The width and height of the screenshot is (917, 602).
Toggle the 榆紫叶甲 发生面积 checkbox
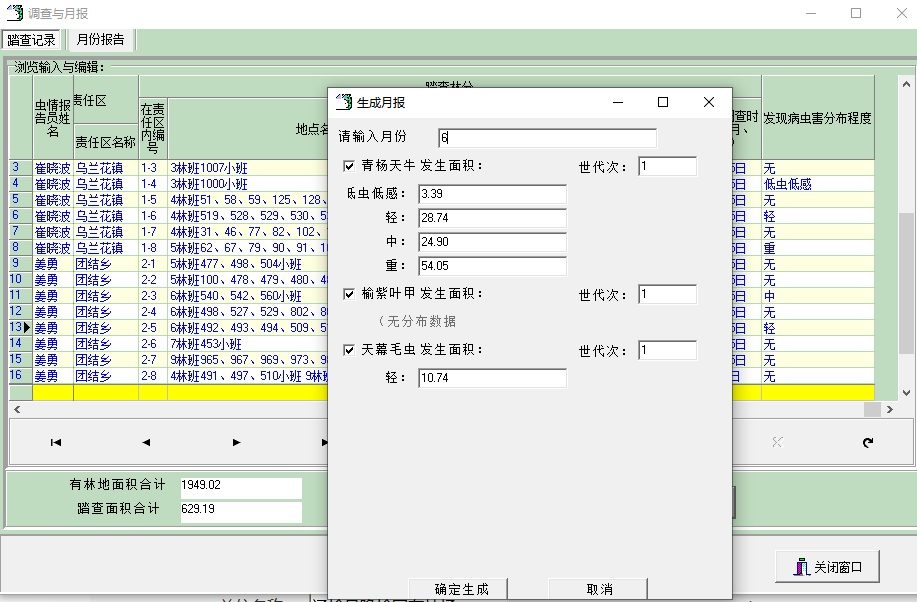pos(349,294)
